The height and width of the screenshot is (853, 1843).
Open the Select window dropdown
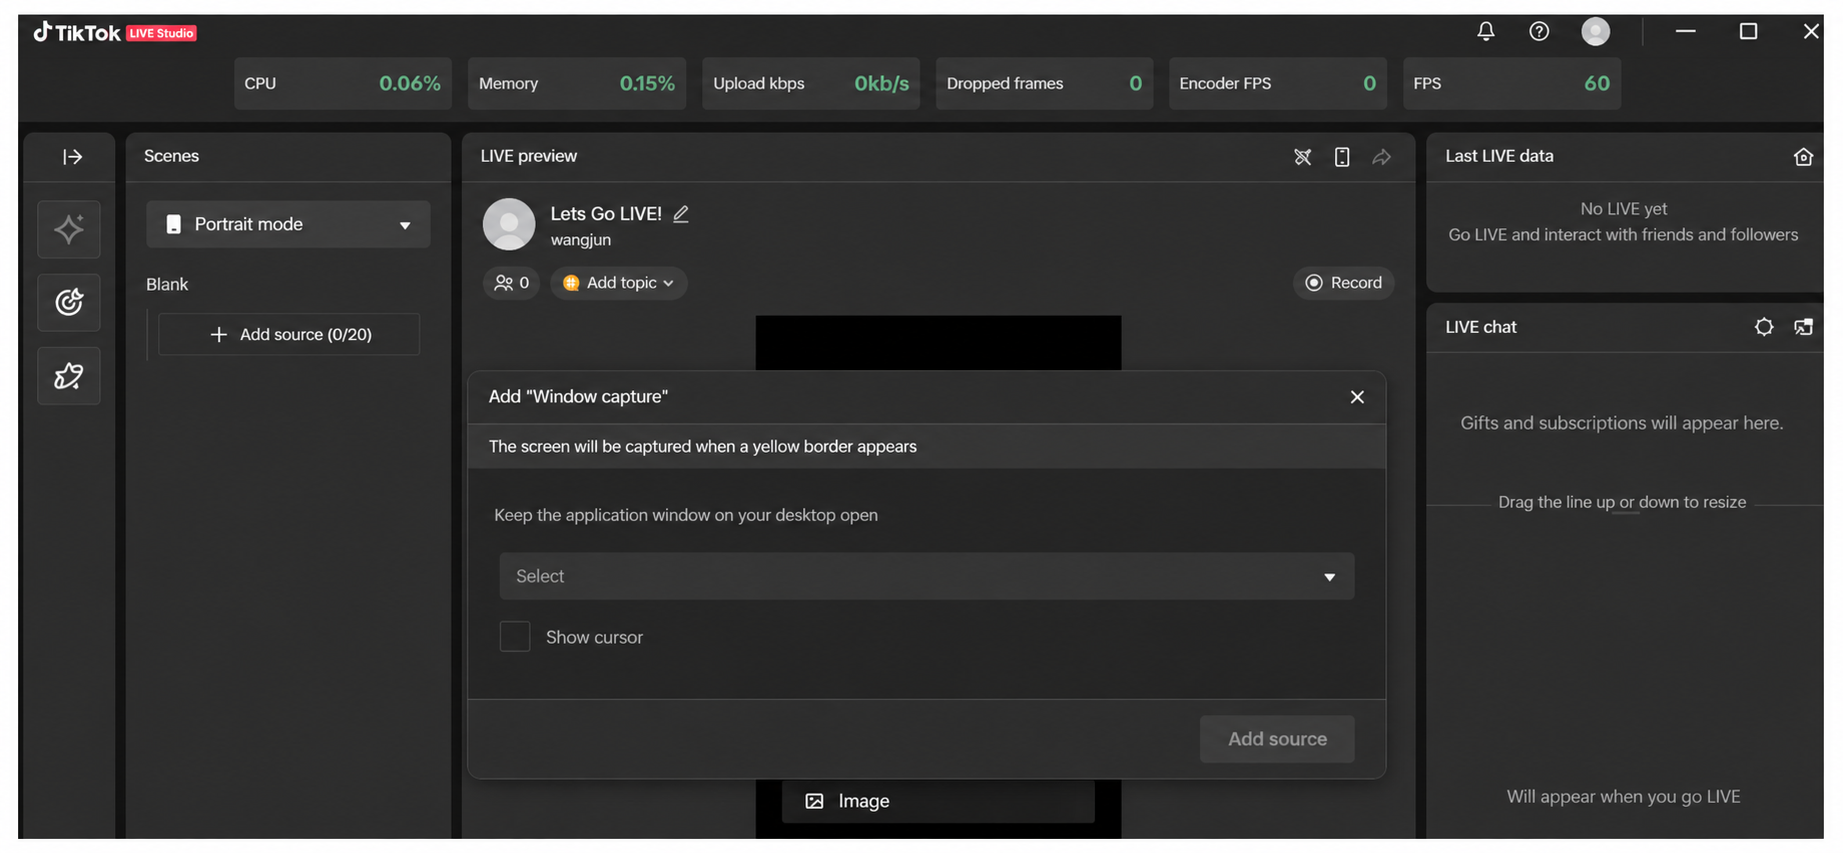[x=927, y=576]
